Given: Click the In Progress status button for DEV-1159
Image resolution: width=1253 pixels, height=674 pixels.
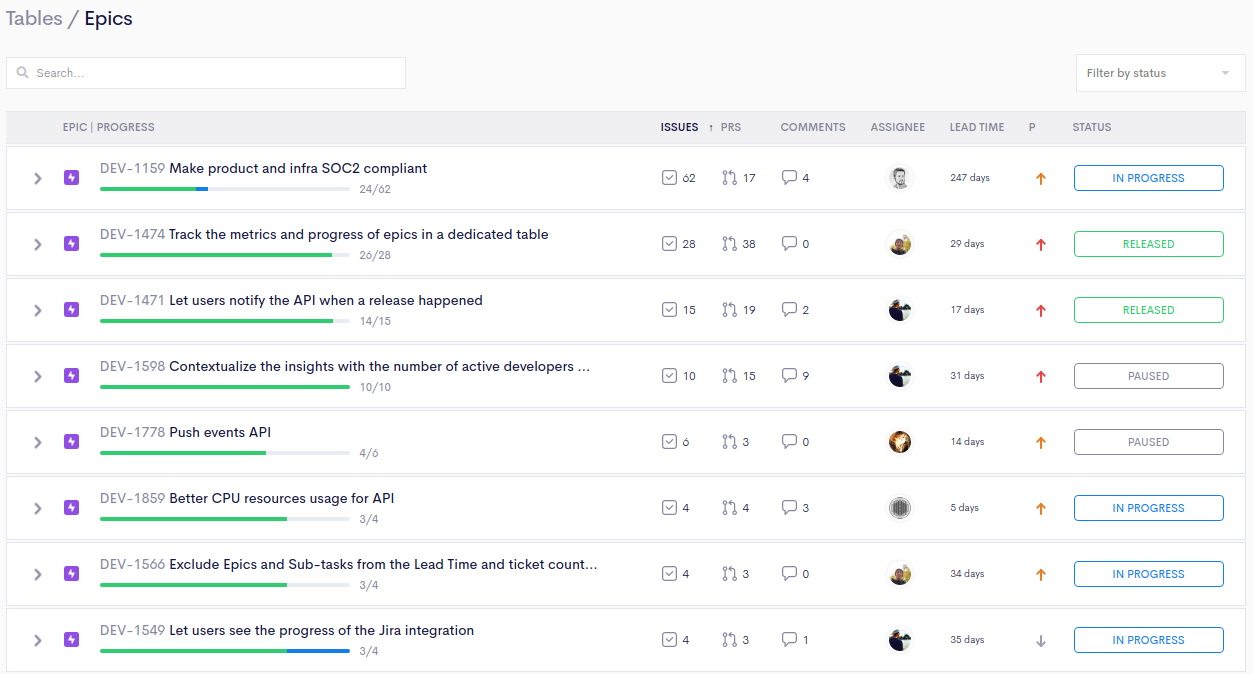Looking at the screenshot, I should click(1148, 178).
